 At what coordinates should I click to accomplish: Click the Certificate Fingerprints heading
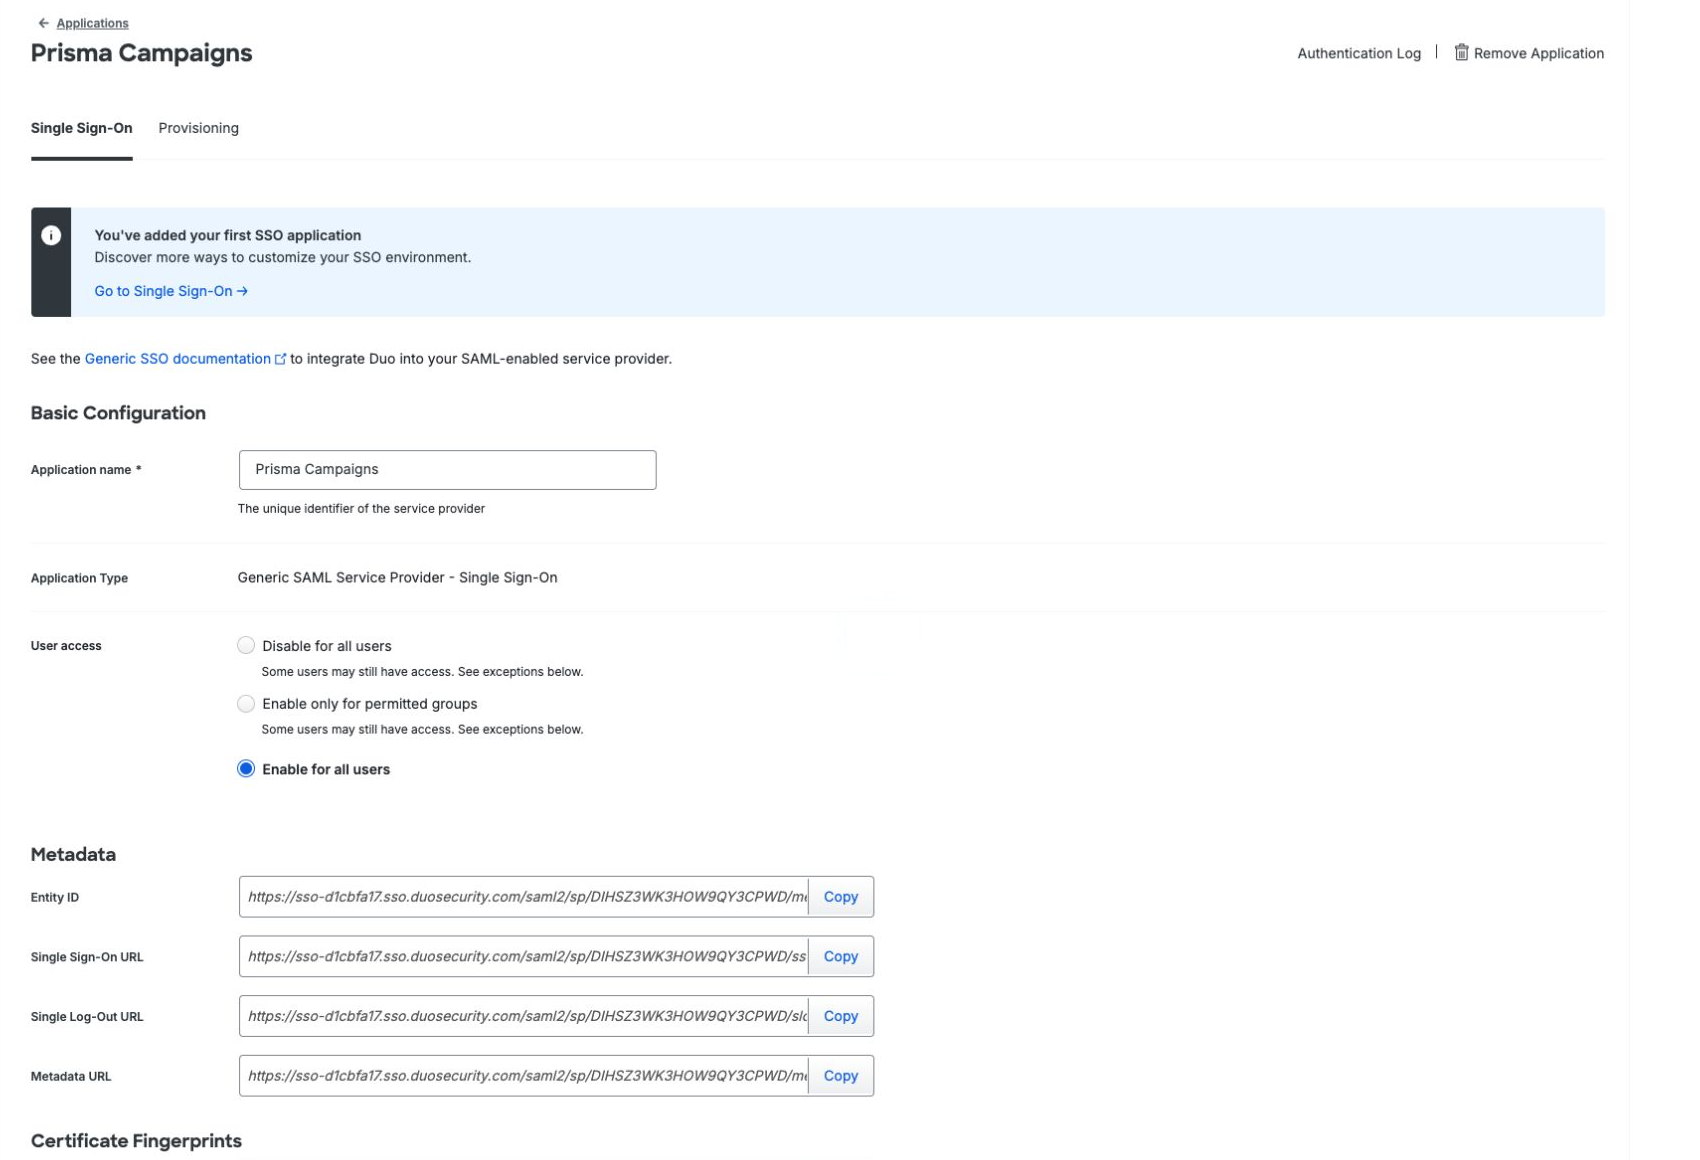136,1141
